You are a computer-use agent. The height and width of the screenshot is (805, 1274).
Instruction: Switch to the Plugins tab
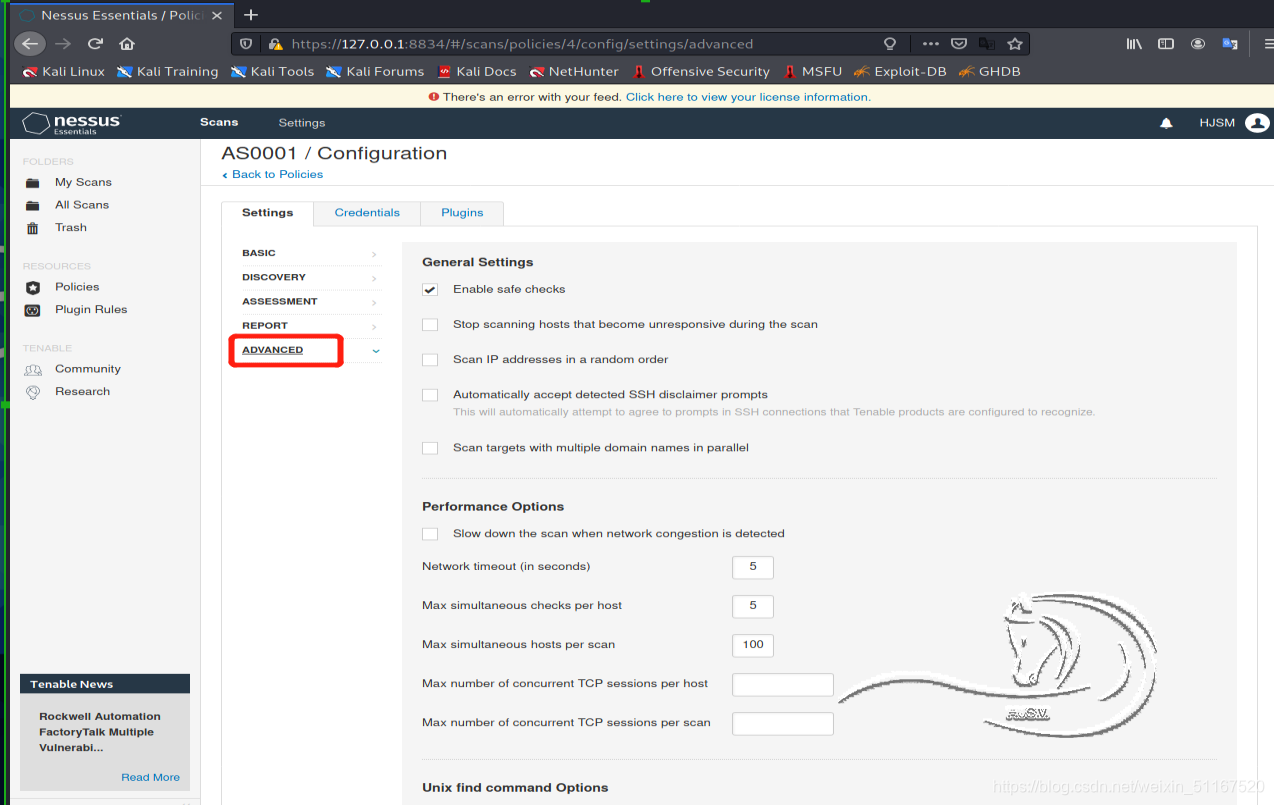(x=462, y=213)
